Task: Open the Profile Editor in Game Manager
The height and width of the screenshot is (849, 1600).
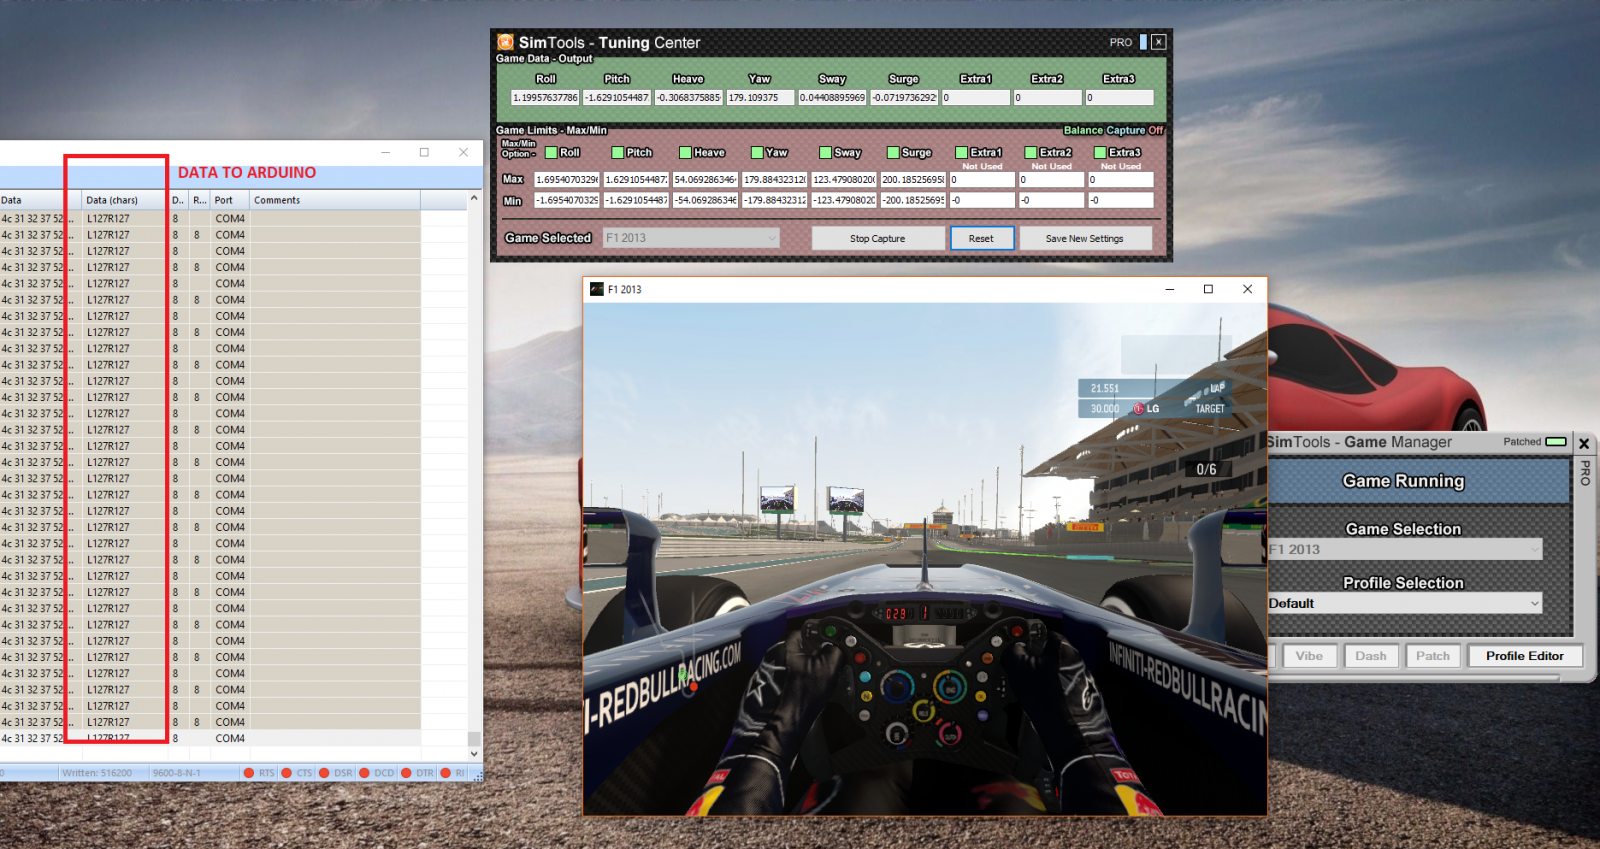Action: 1524,656
